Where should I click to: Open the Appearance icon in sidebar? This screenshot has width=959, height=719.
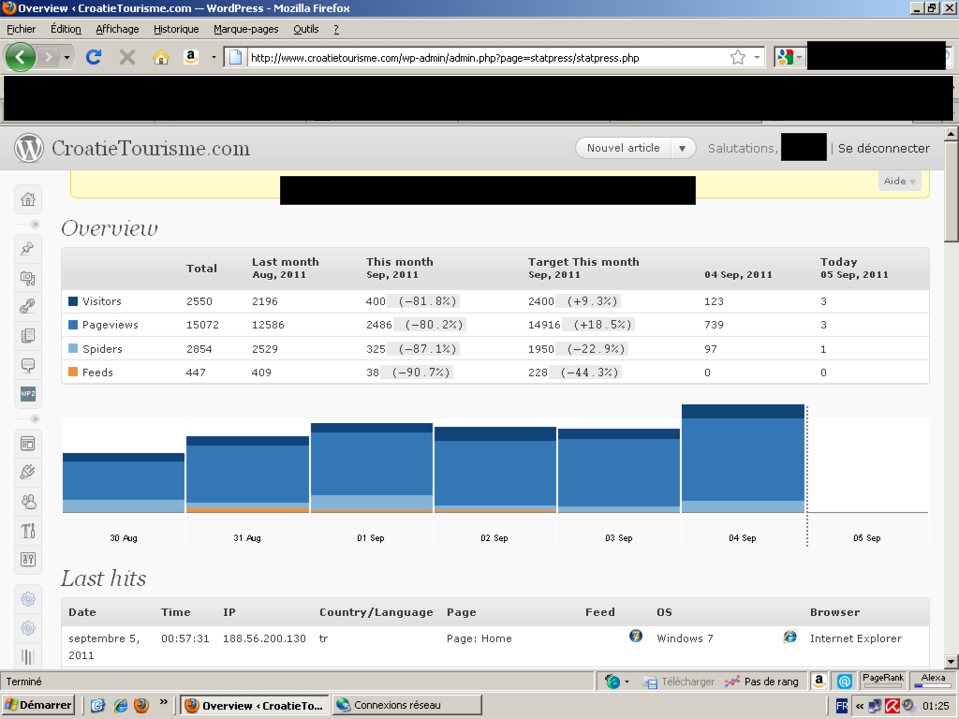coord(28,443)
